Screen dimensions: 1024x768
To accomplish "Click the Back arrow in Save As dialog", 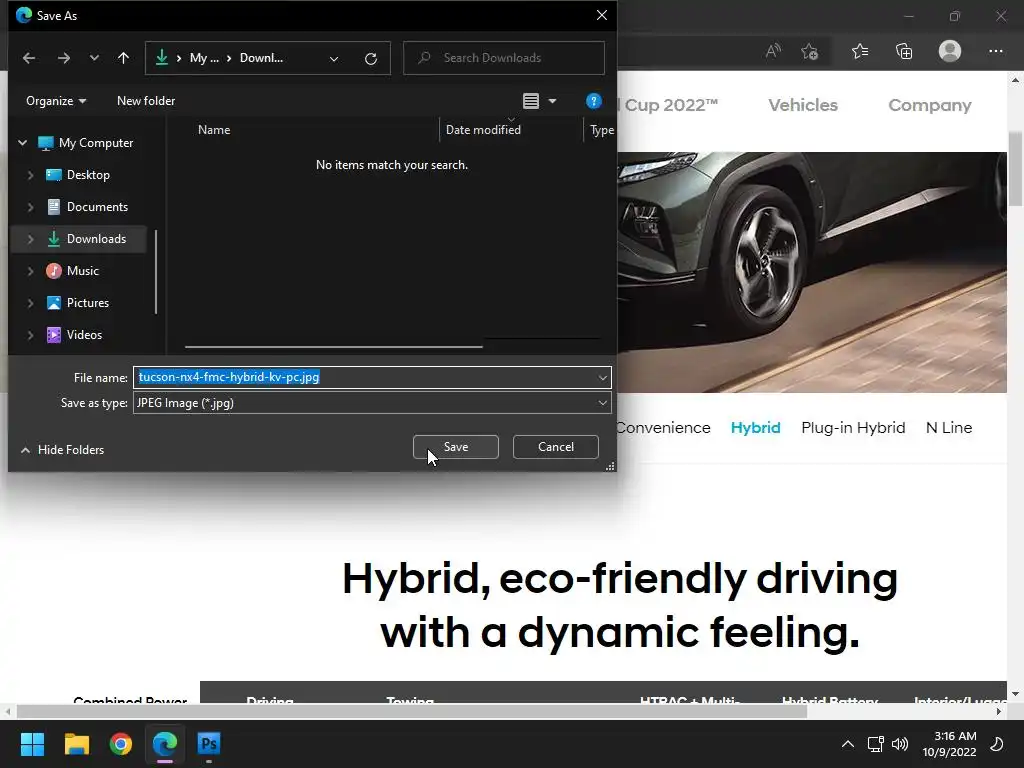I will click(29, 58).
